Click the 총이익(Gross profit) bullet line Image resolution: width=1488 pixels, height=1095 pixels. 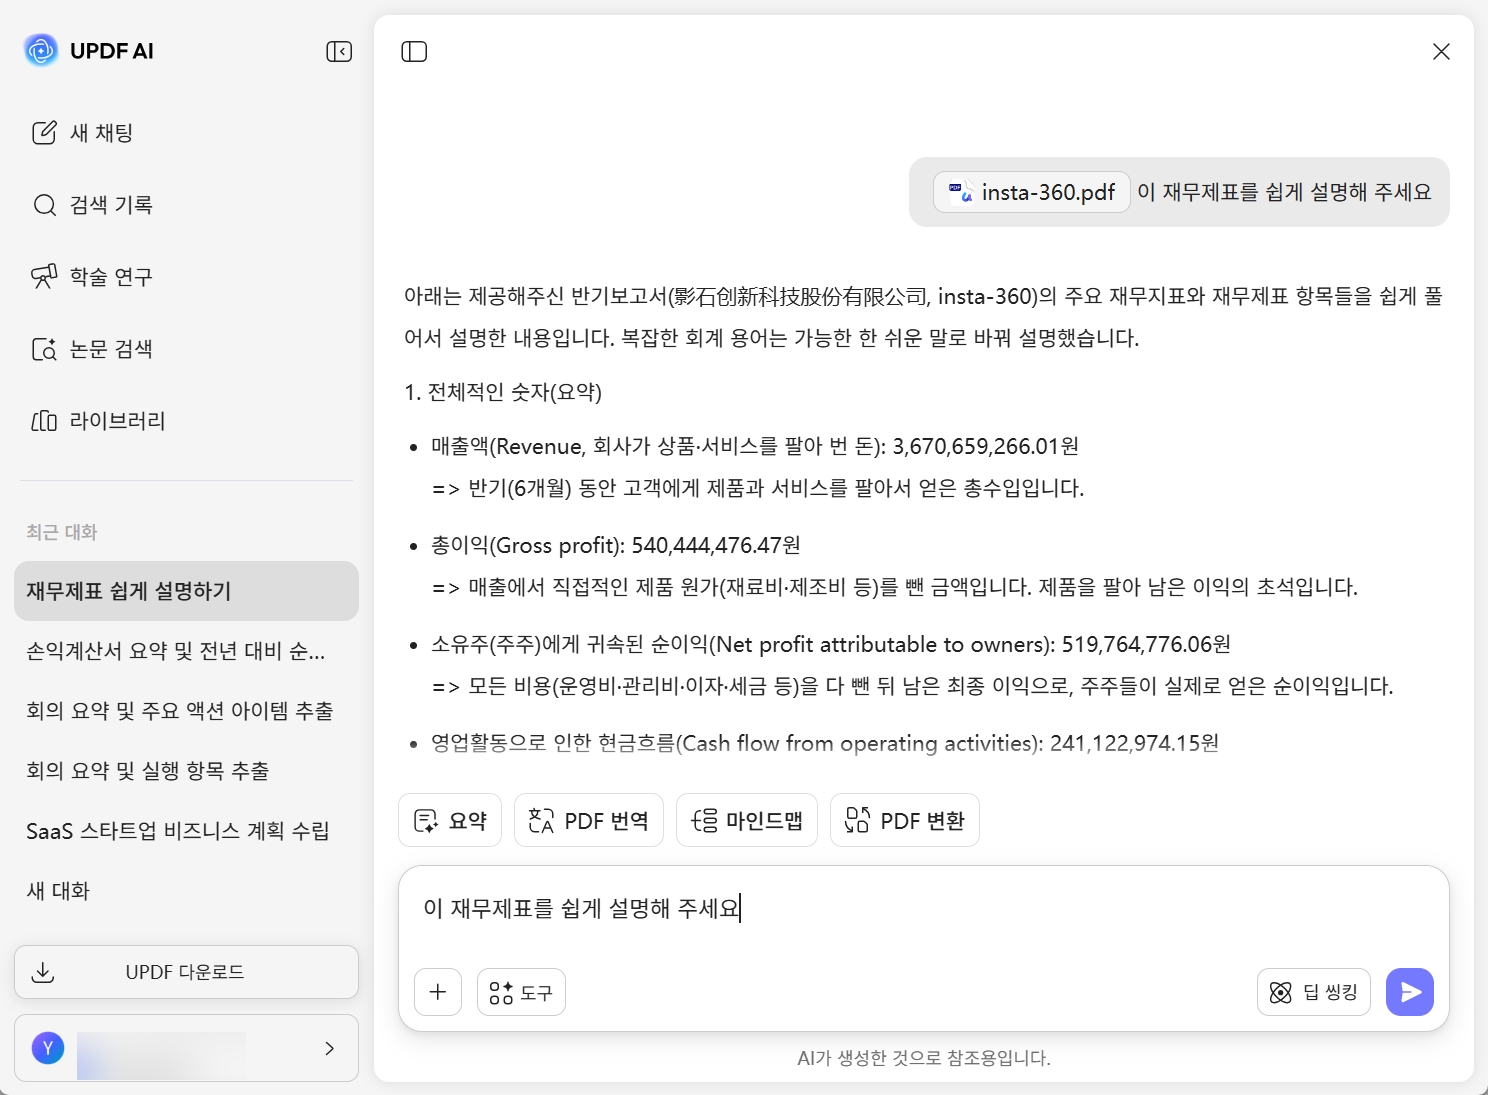pos(616,545)
